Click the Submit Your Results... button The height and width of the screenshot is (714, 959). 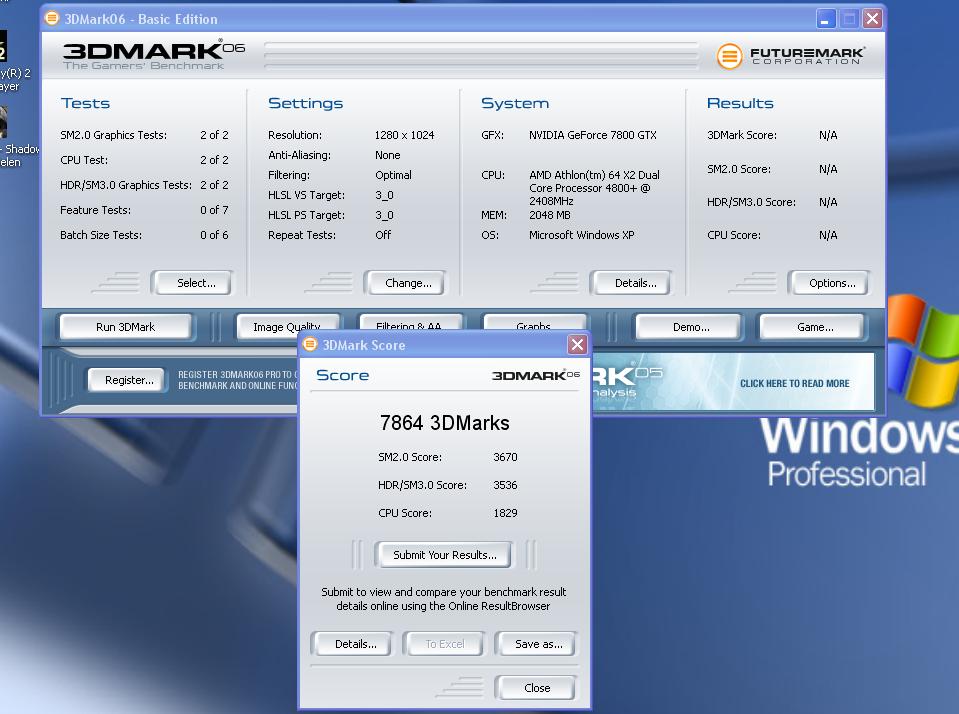pos(443,554)
